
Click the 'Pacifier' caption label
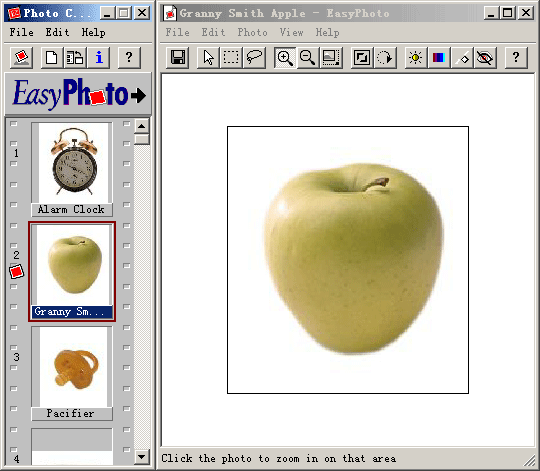(x=72, y=414)
